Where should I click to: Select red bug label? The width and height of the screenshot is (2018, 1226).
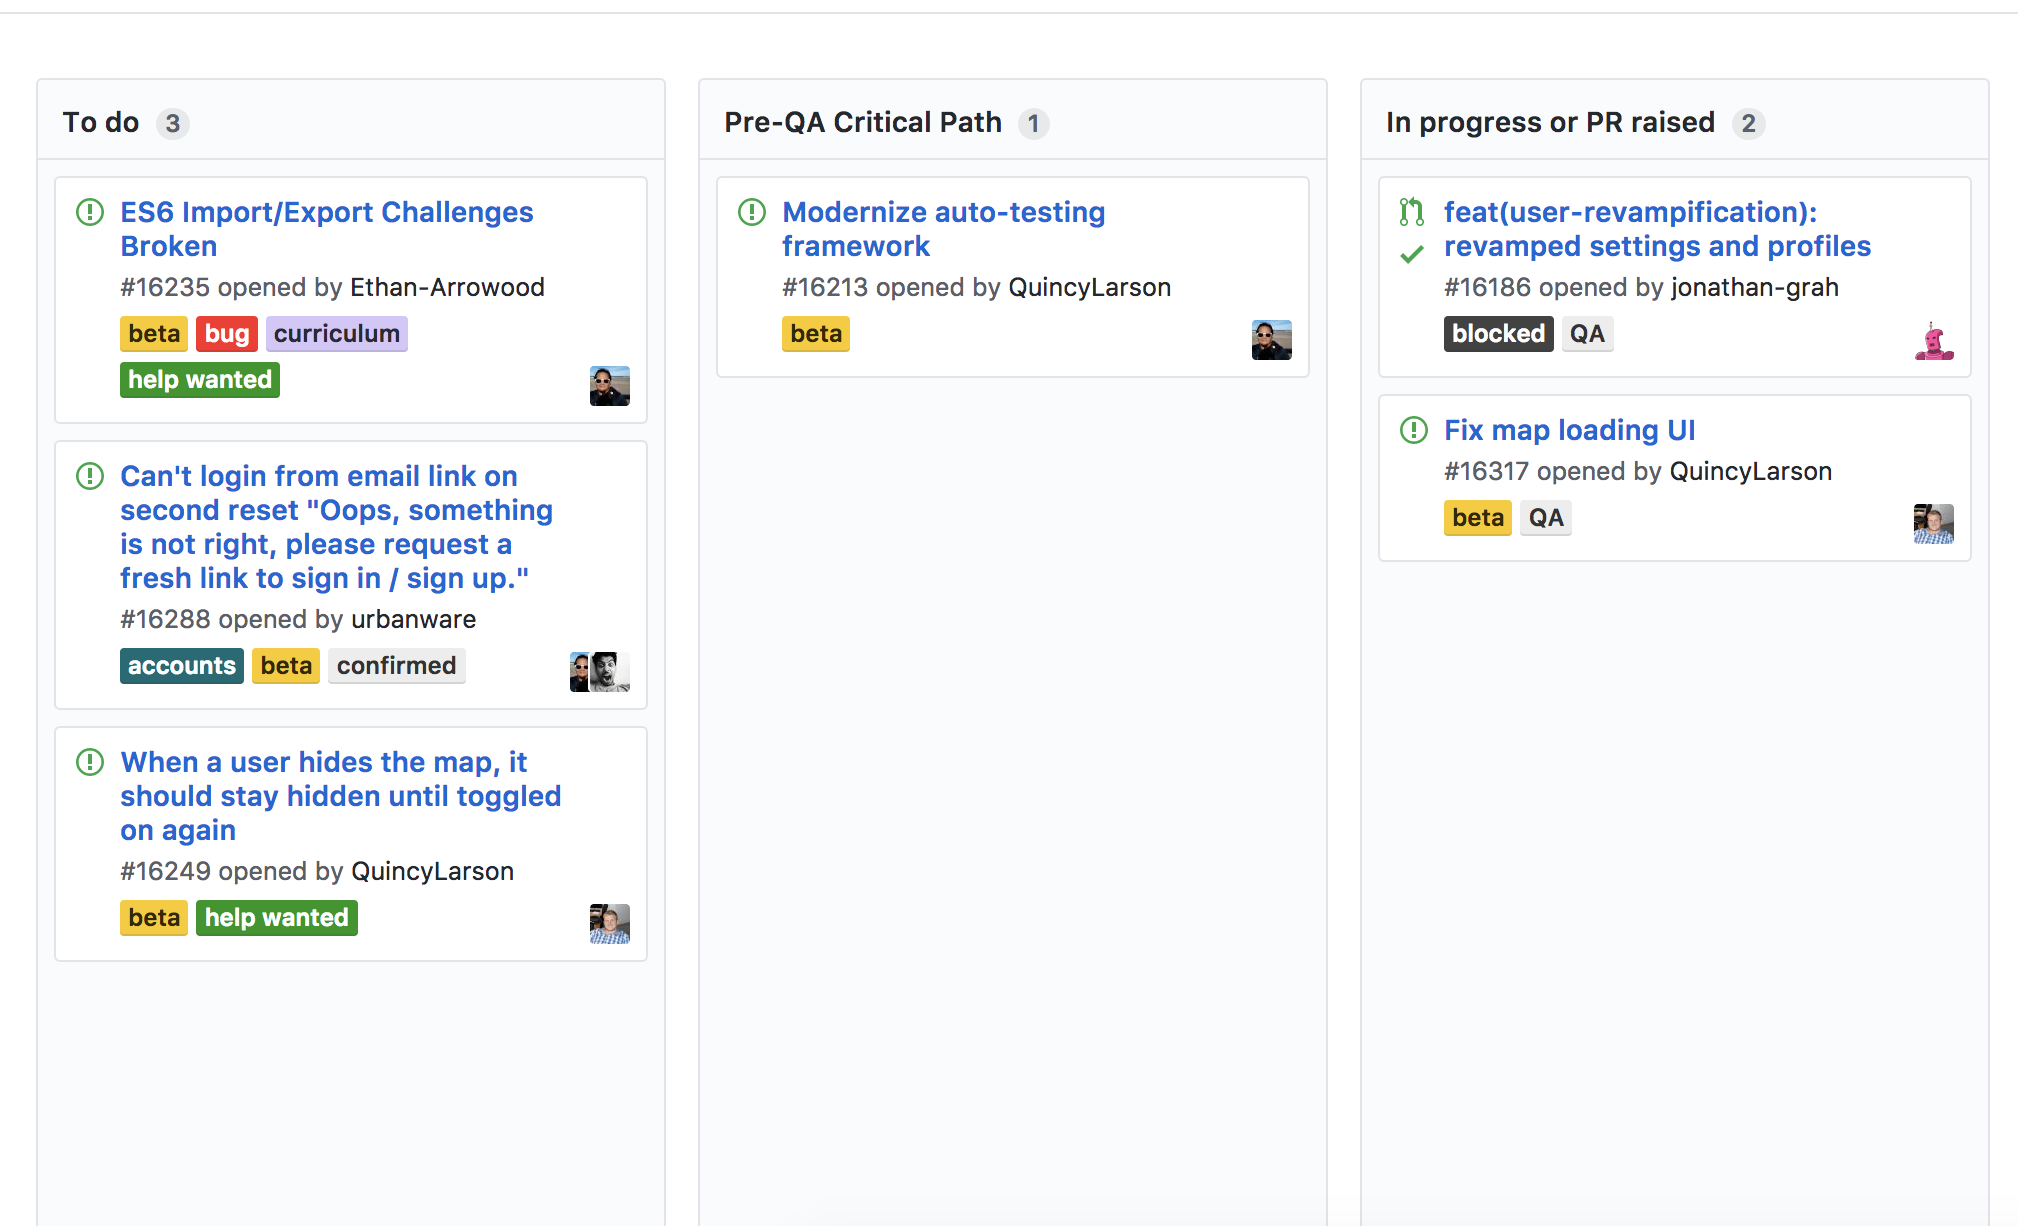(227, 334)
